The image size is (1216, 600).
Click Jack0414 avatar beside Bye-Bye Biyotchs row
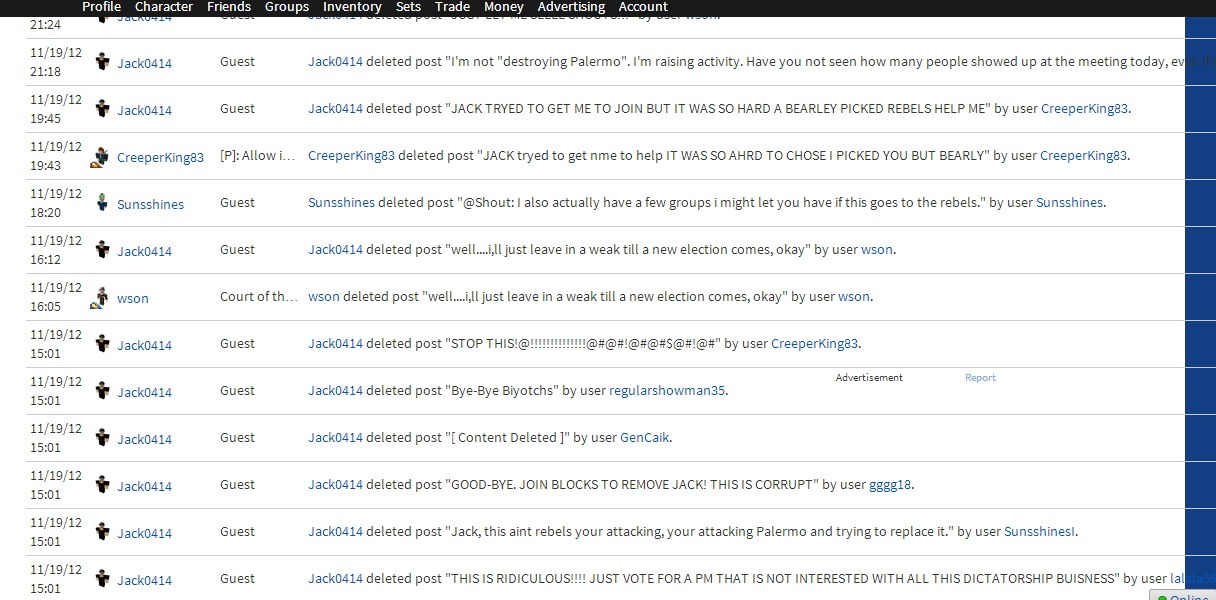(x=102, y=391)
